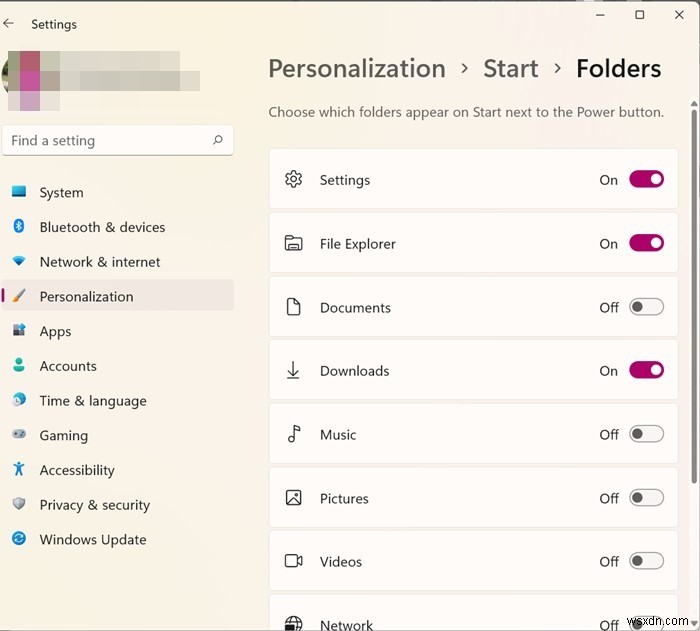The image size is (700, 631).
Task: Turn off the Settings folder toggle
Action: (x=646, y=180)
